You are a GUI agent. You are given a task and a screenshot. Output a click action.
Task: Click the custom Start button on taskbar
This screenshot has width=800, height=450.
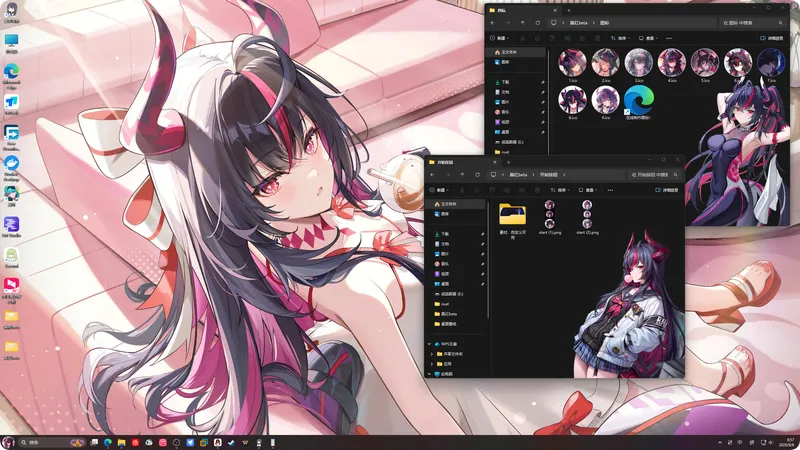pyautogui.click(x=8, y=442)
